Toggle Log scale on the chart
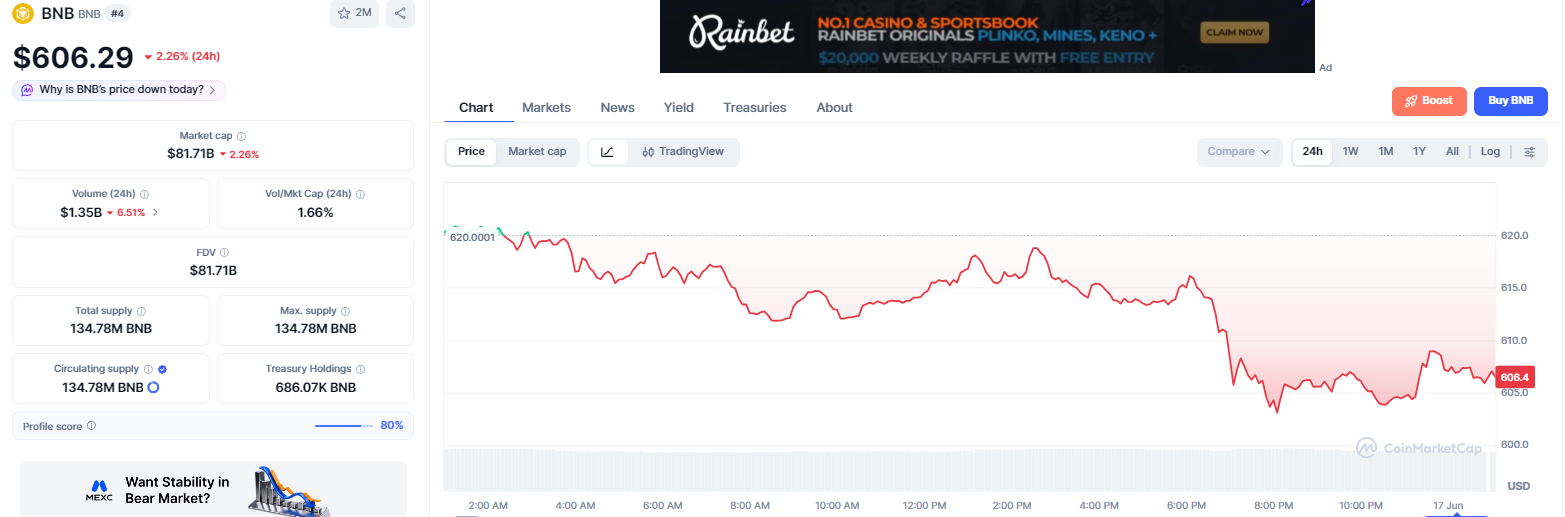The width and height of the screenshot is (1565, 517). [x=1490, y=152]
